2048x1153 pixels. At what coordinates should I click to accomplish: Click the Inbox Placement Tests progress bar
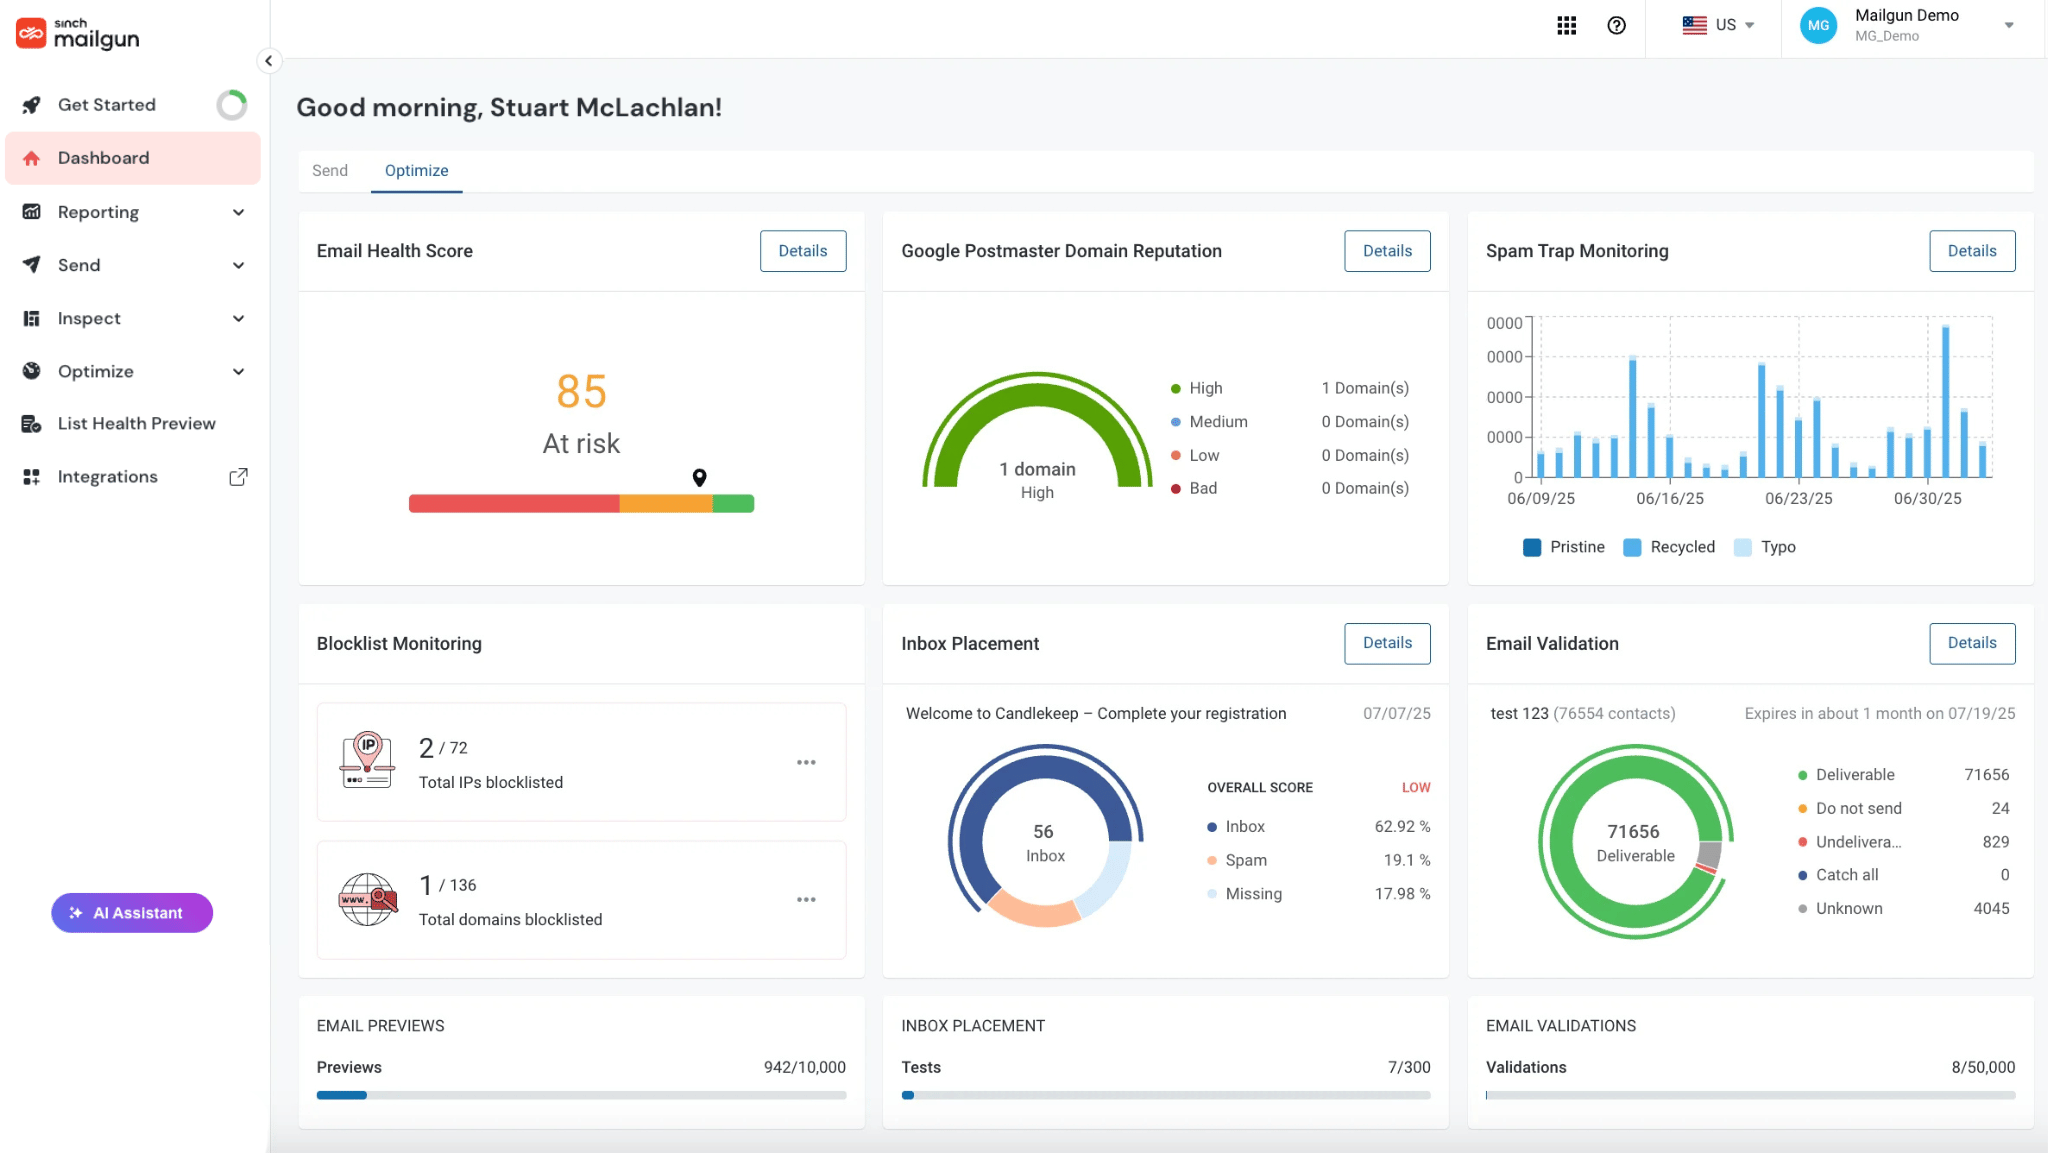1165,1095
